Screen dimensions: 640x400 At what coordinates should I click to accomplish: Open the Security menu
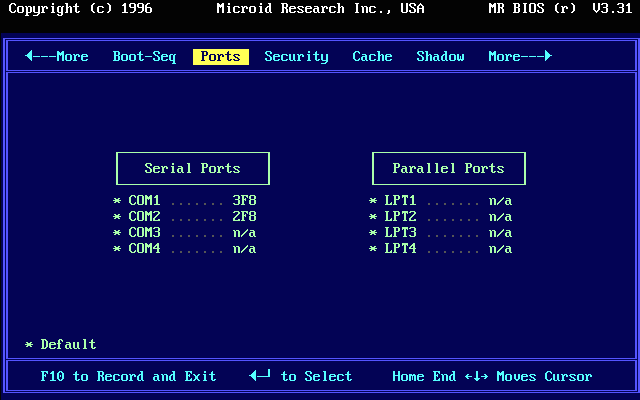pyautogui.click(x=296, y=56)
